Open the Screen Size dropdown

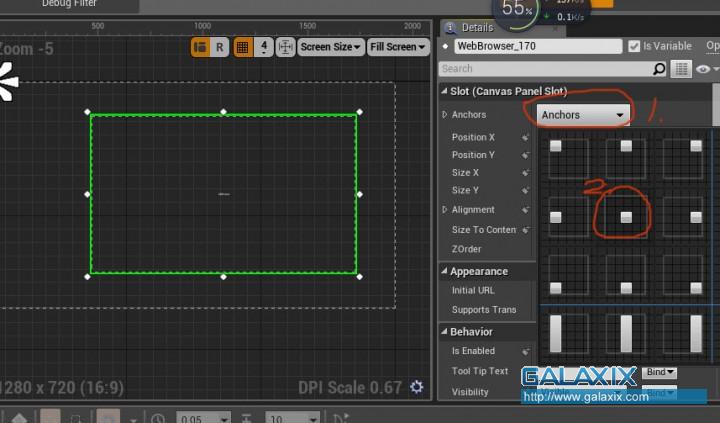[330, 47]
